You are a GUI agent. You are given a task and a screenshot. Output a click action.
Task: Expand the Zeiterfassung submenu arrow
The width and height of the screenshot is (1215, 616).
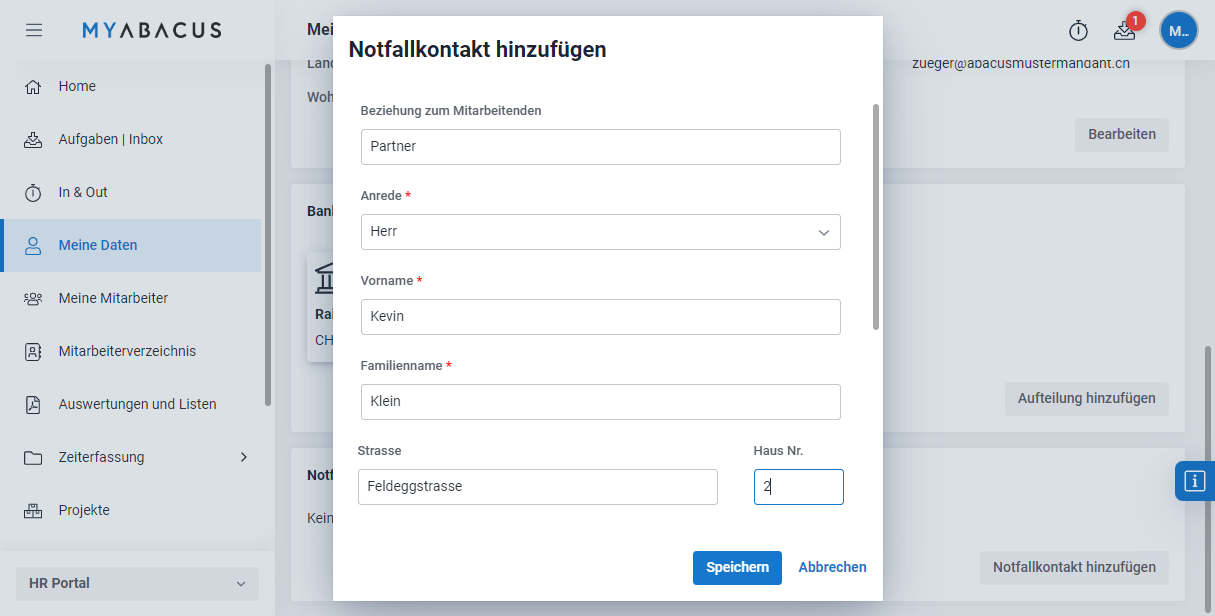(243, 457)
